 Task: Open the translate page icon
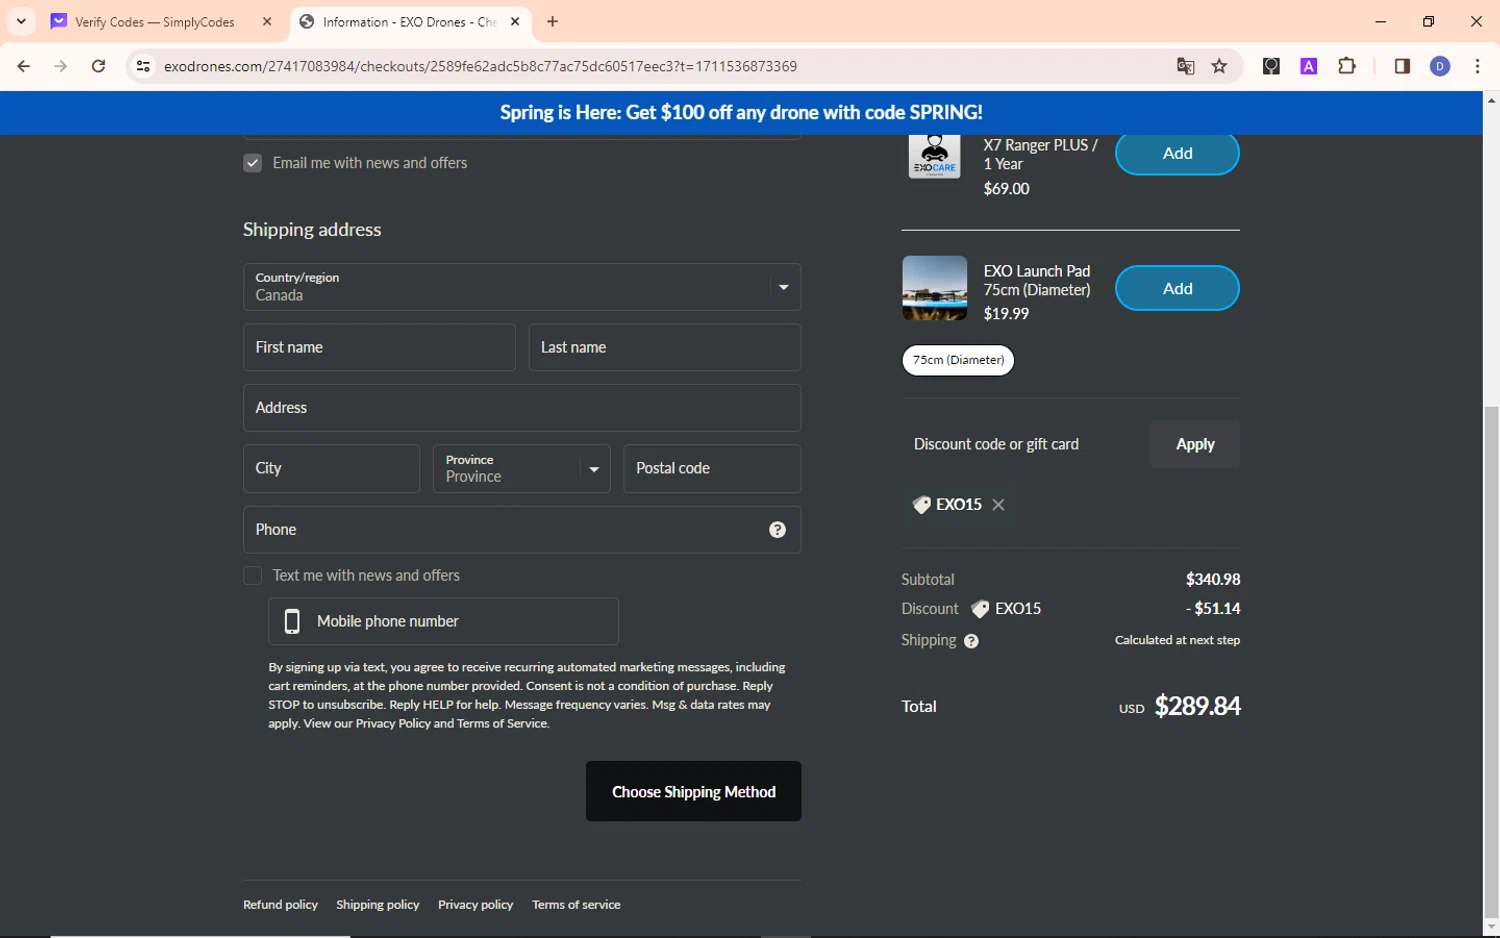pos(1185,66)
